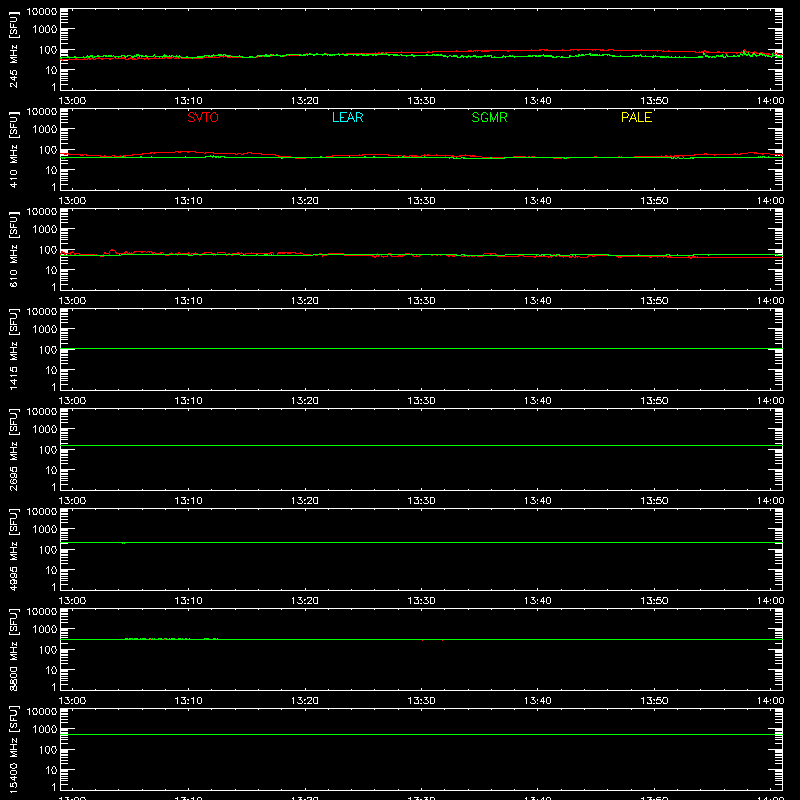Select the 4995 MHz [SFU] axis title
This screenshot has width=800, height=800.
tap(14, 549)
